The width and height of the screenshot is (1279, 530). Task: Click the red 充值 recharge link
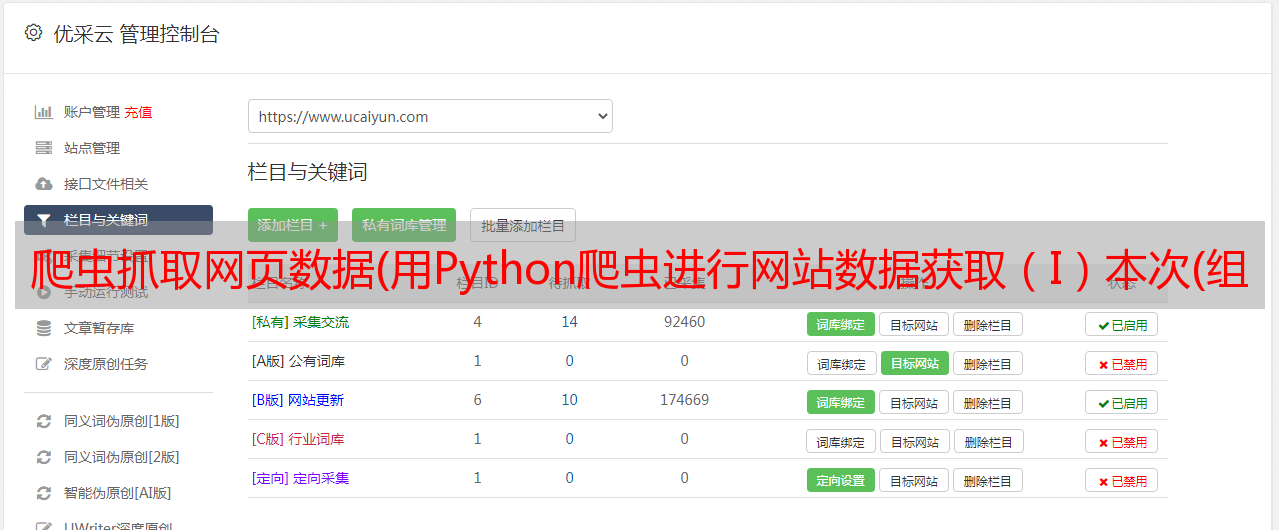coord(139,112)
